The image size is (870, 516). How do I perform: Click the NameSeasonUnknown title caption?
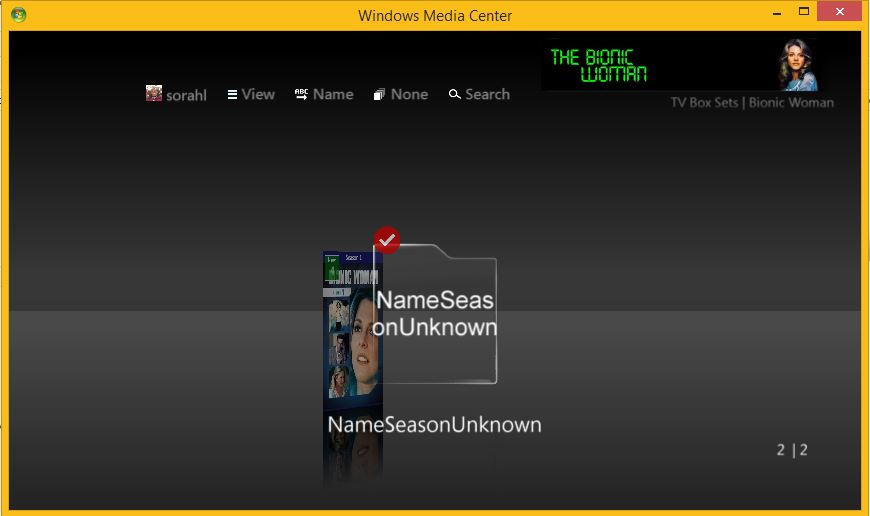[434, 425]
